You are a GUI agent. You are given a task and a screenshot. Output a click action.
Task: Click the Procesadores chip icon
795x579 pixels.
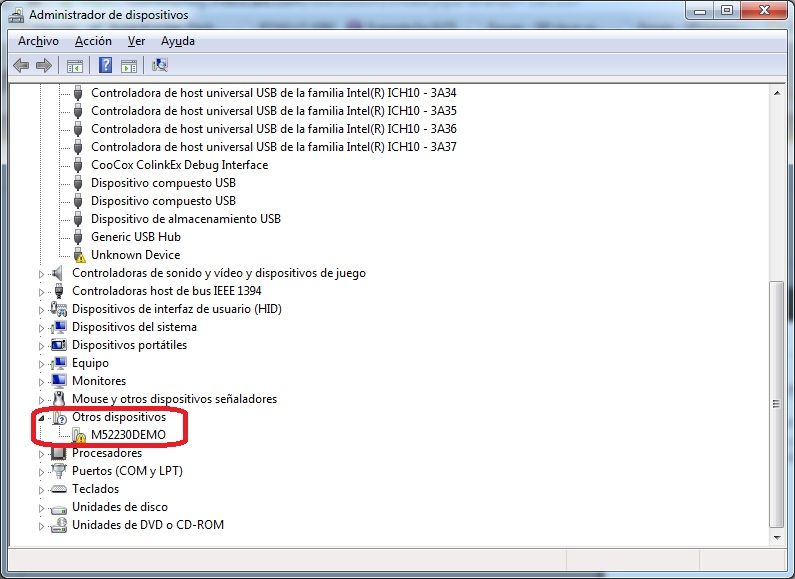click(59, 453)
